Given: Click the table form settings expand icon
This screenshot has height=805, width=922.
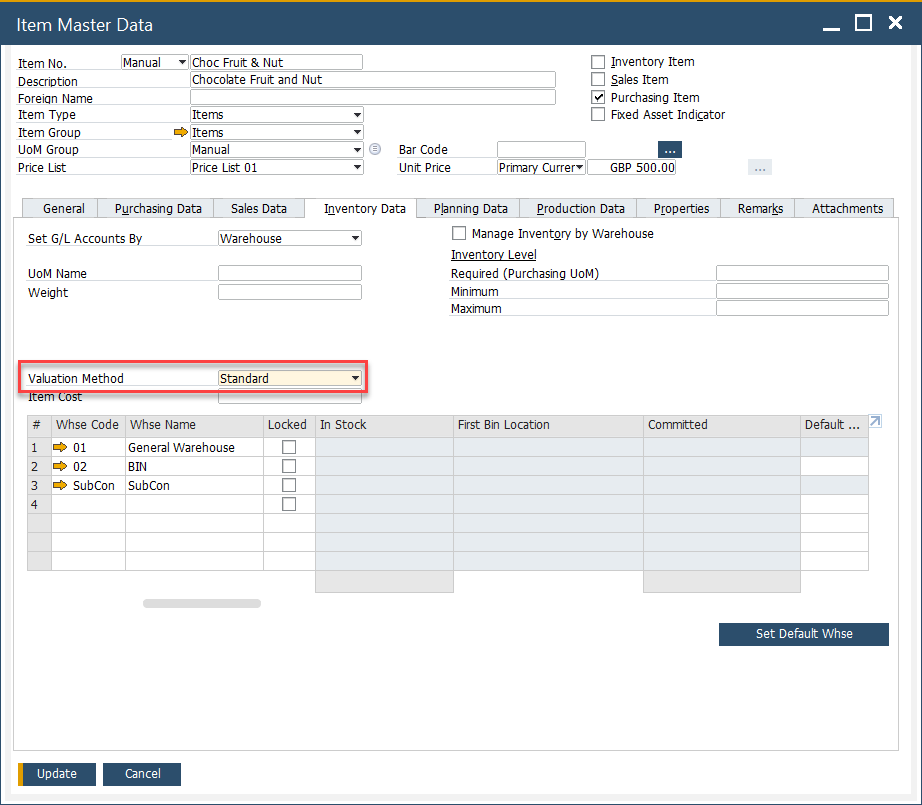Looking at the screenshot, I should pos(875,422).
